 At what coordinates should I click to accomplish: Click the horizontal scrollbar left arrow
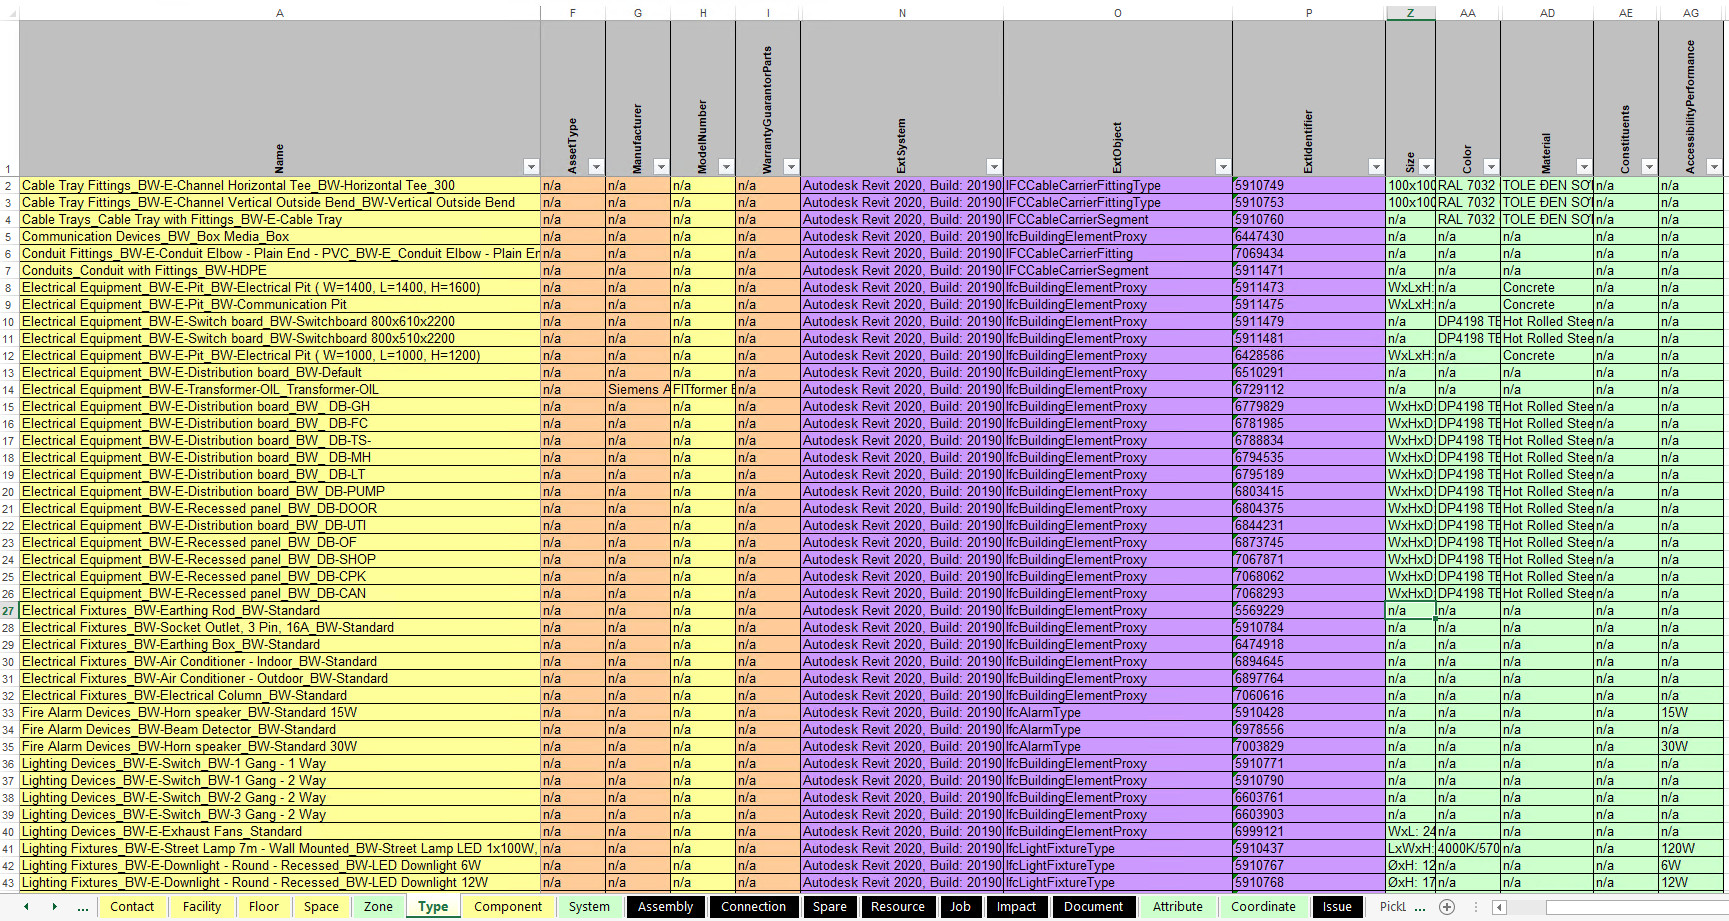(1499, 907)
